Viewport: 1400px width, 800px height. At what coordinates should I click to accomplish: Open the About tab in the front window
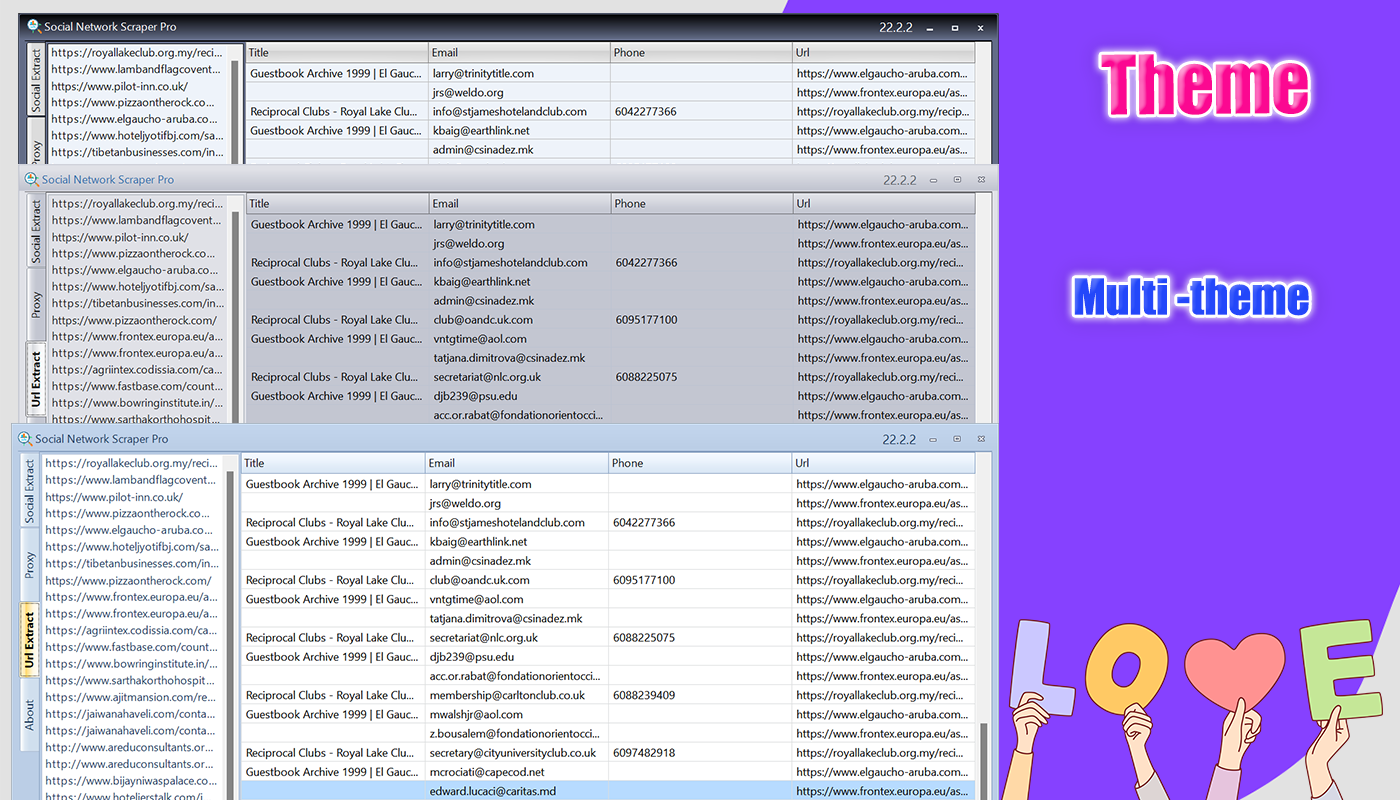point(30,715)
